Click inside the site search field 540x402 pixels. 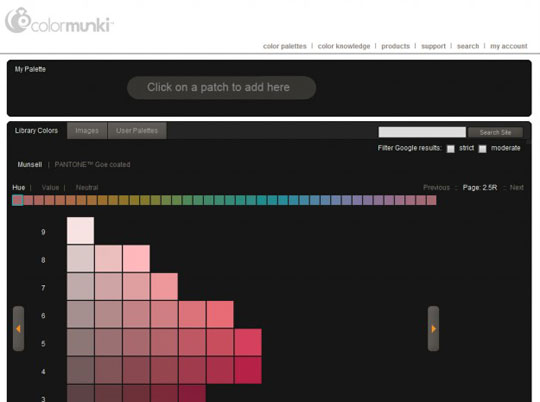click(422, 132)
